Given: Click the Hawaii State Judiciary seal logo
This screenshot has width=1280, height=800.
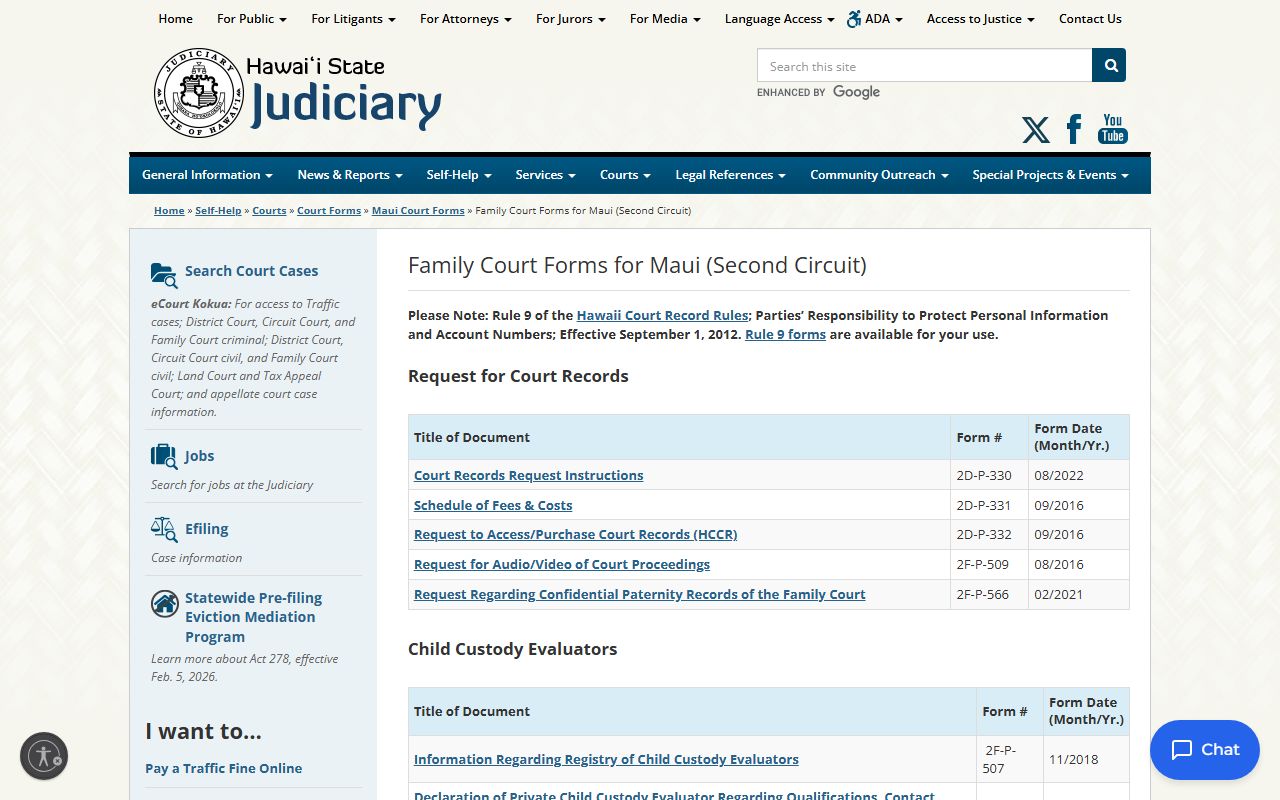Looking at the screenshot, I should (x=199, y=92).
